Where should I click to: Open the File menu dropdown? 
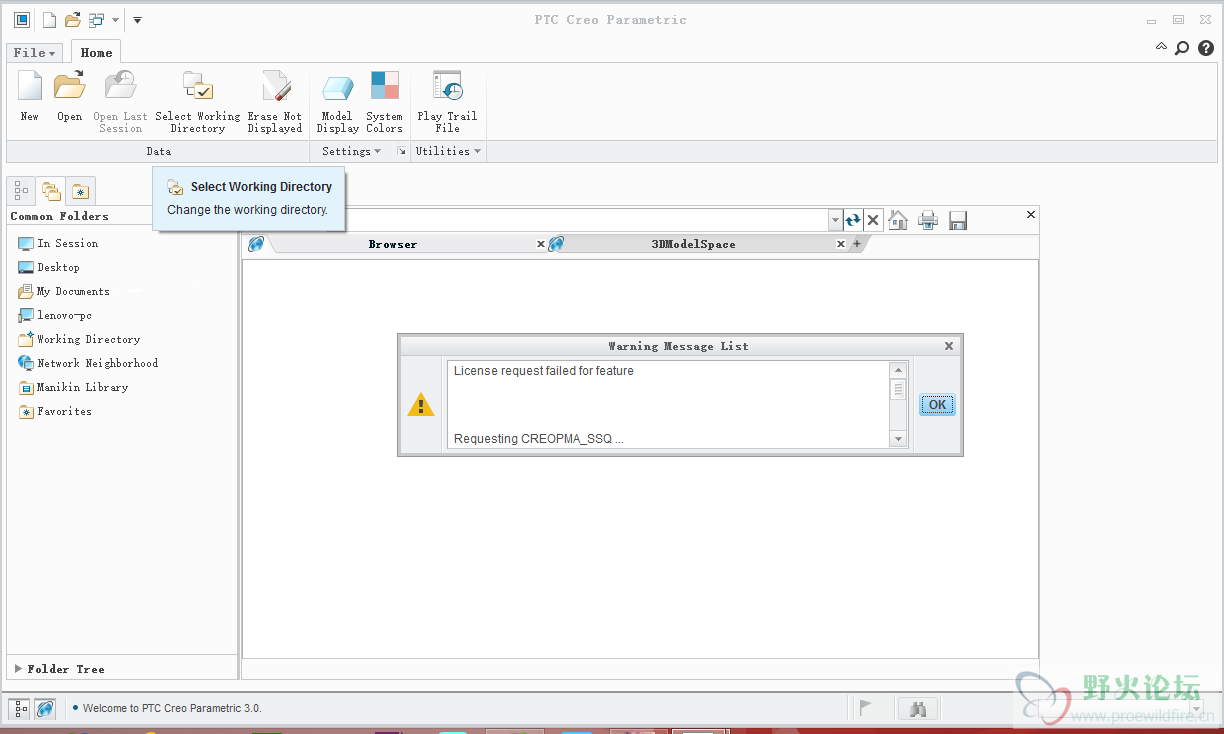point(36,53)
